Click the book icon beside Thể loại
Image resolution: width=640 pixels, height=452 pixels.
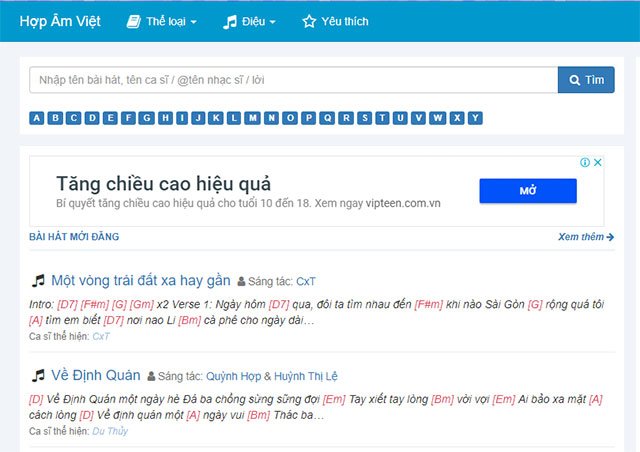[133, 21]
